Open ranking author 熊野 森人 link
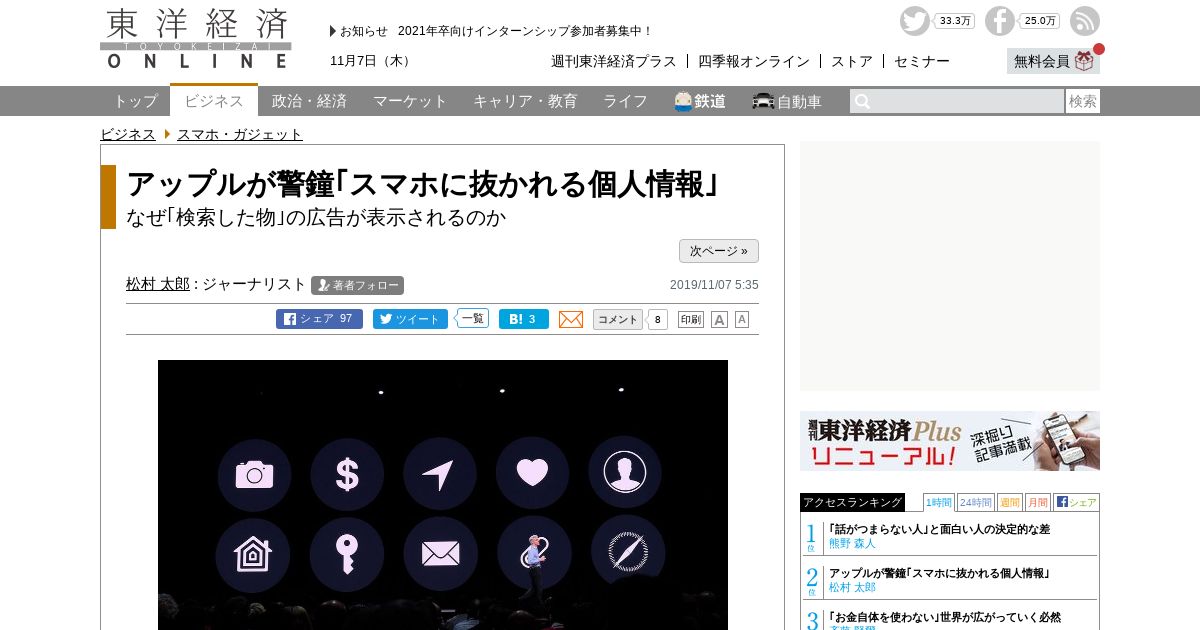This screenshot has width=1200, height=630. tap(852, 543)
